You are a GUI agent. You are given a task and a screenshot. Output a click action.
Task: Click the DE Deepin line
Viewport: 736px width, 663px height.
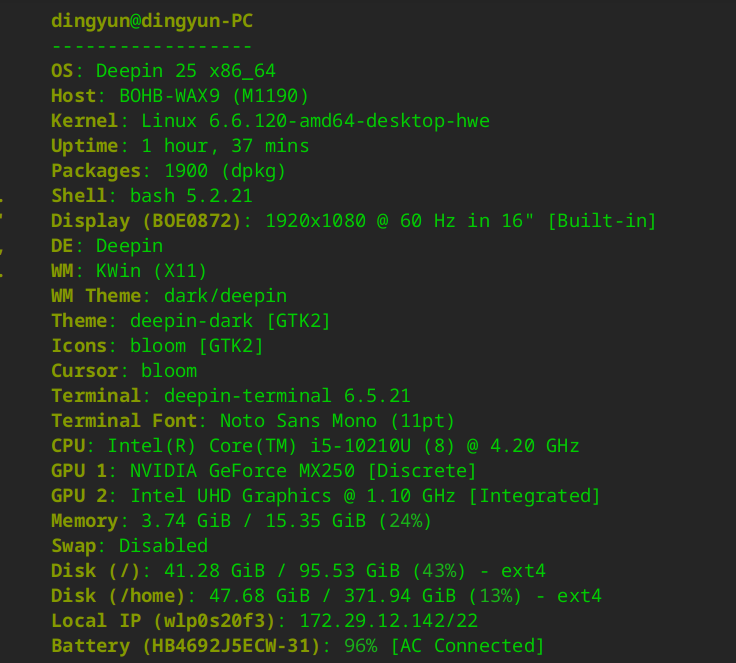107,246
